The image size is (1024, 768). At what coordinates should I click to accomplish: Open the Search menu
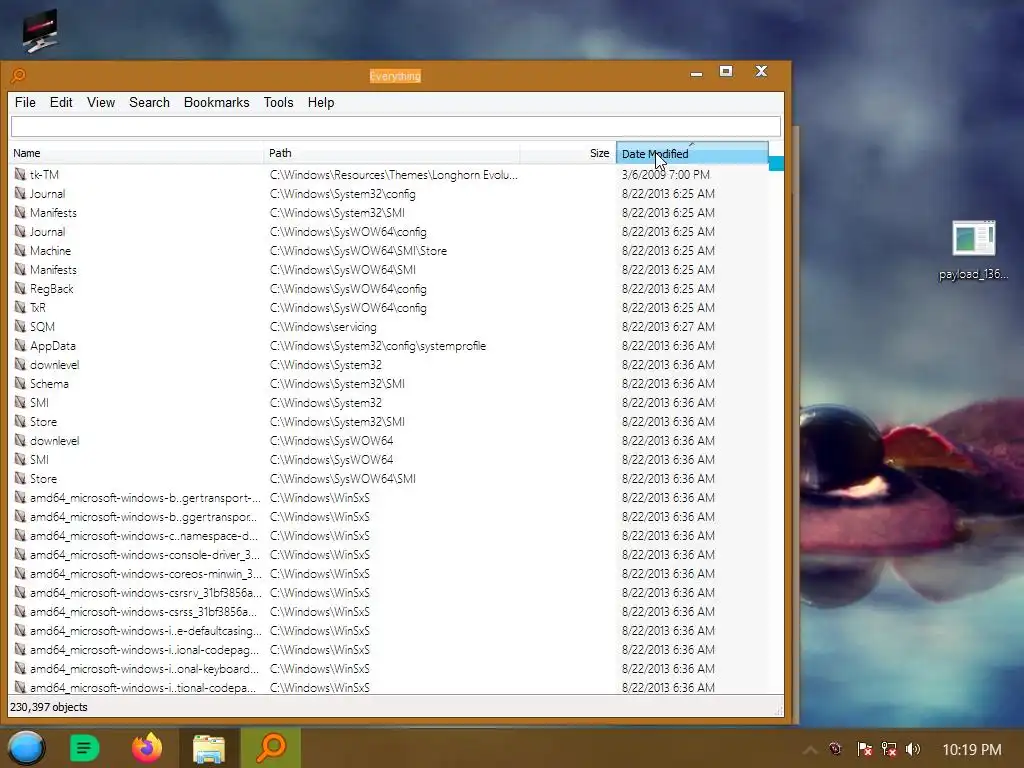(149, 103)
